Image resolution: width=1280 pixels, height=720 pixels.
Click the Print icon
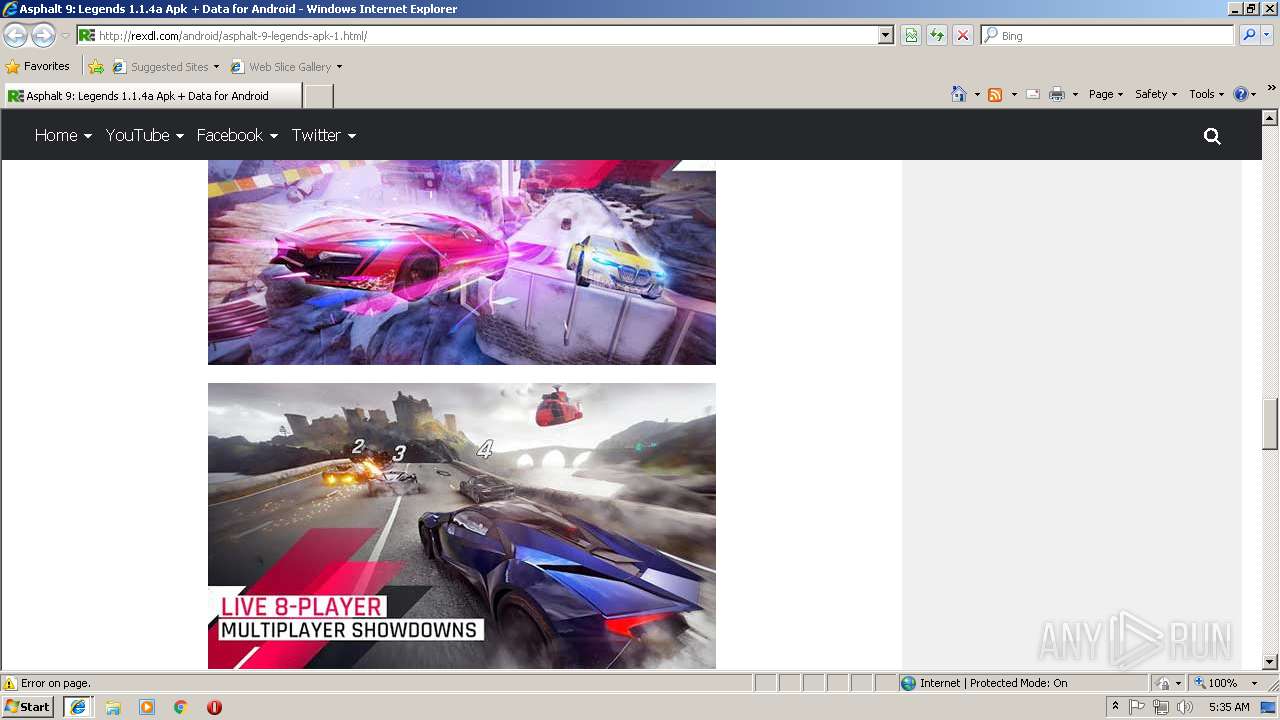(1057, 94)
